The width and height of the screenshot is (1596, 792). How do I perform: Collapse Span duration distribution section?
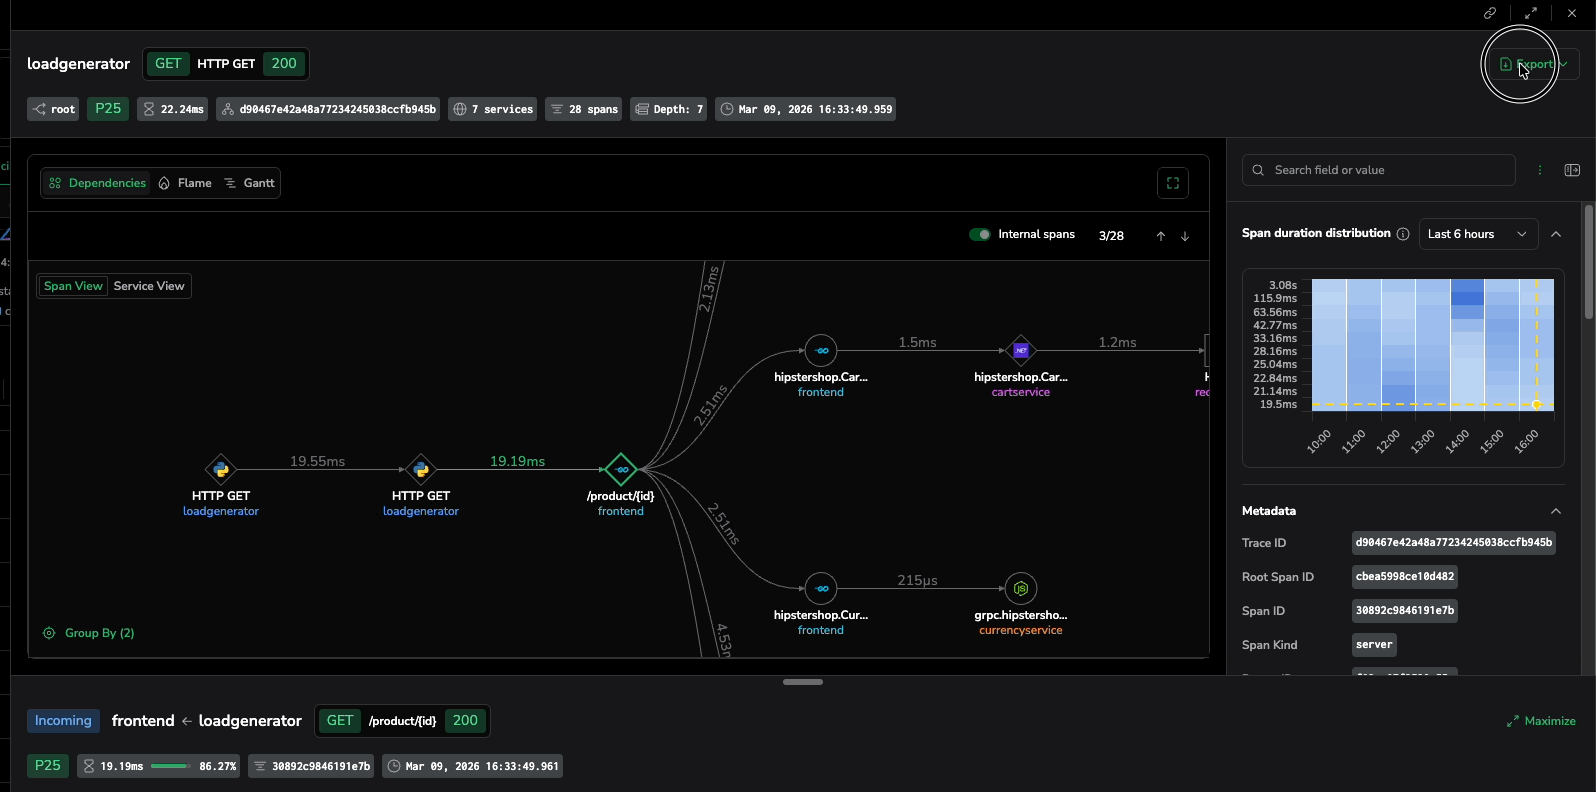pos(1555,234)
